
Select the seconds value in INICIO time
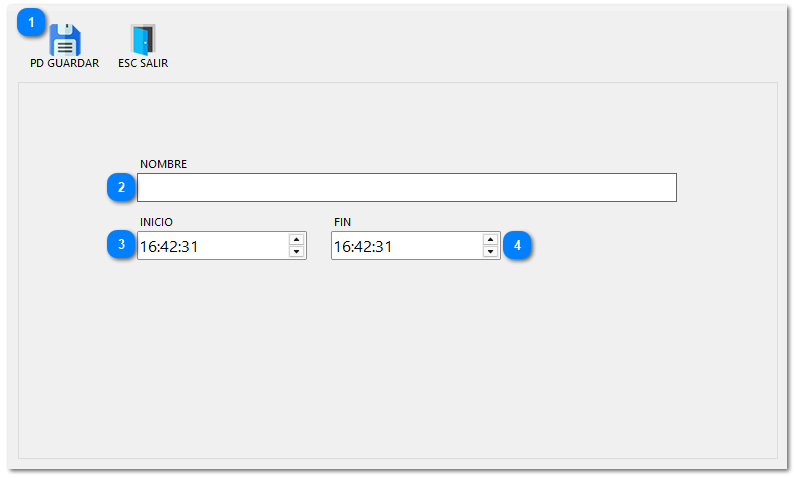coord(189,246)
